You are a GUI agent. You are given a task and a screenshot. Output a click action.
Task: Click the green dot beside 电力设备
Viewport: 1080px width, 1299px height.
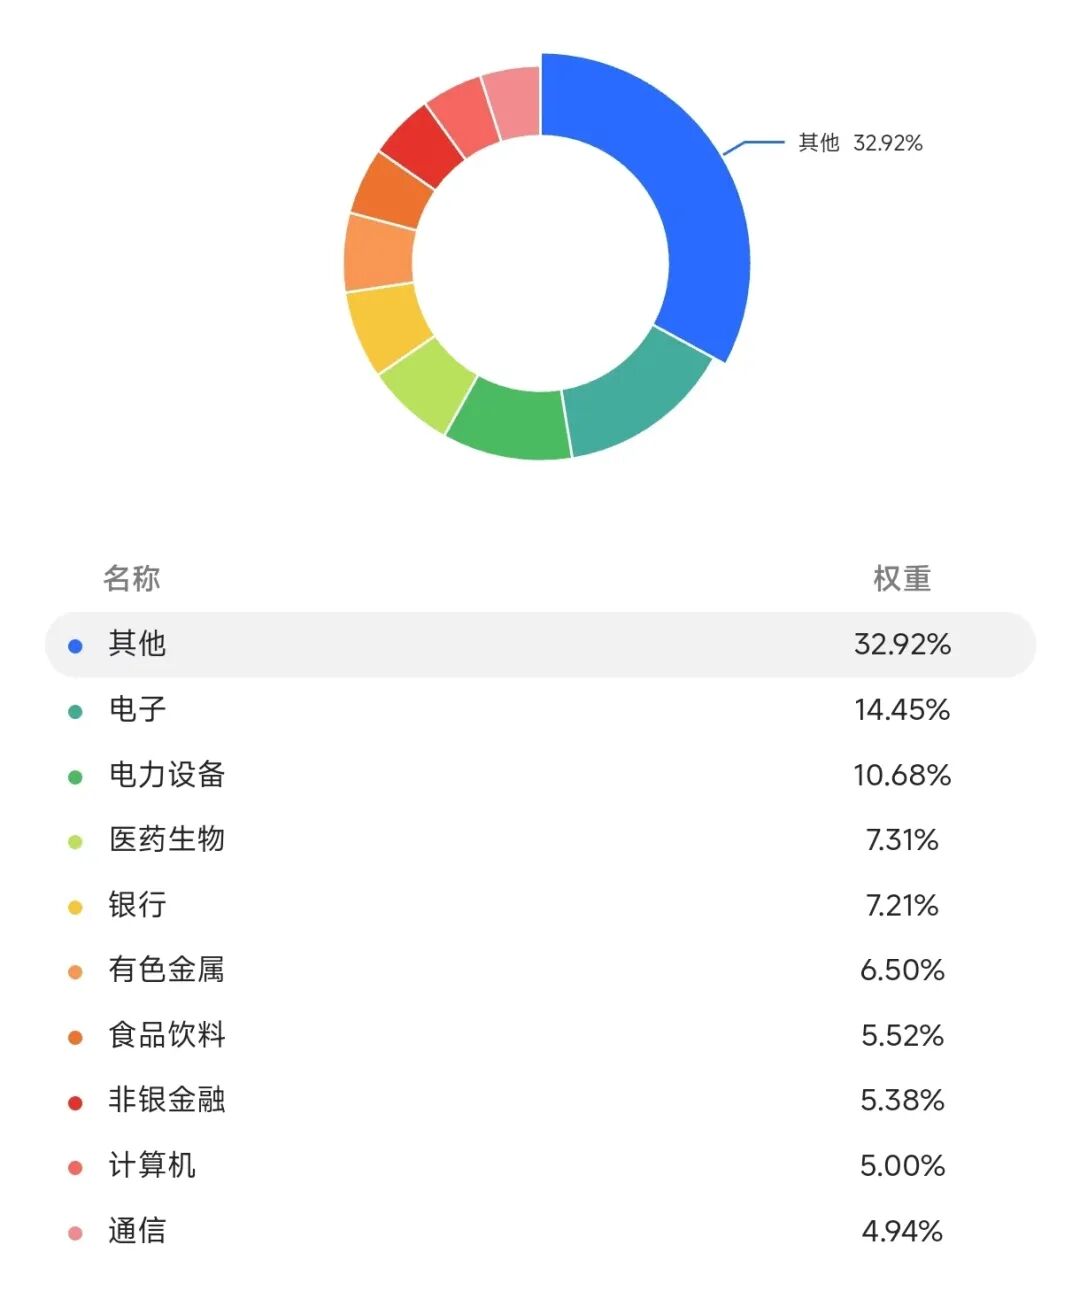pos(75,777)
